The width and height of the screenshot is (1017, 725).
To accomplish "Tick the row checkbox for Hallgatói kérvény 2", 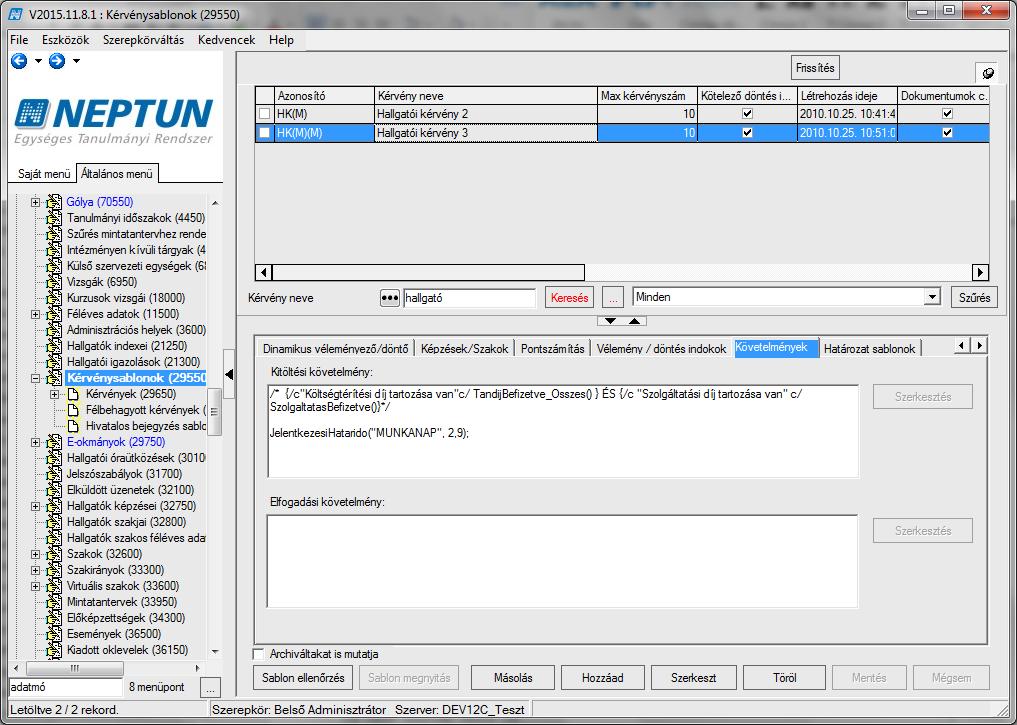I will click(264, 114).
